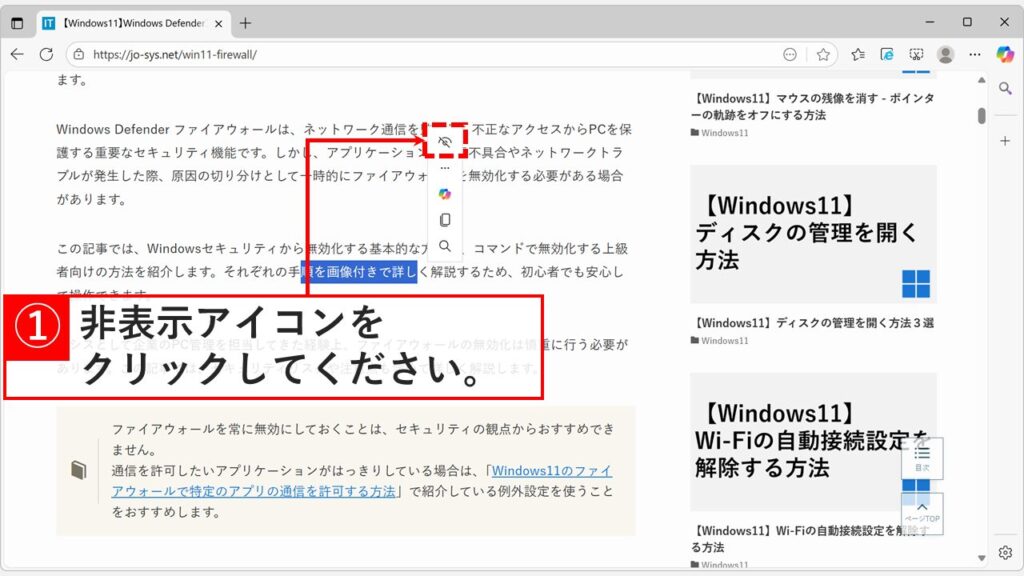Launch Copilot from the top-right toolbar

[1004, 54]
